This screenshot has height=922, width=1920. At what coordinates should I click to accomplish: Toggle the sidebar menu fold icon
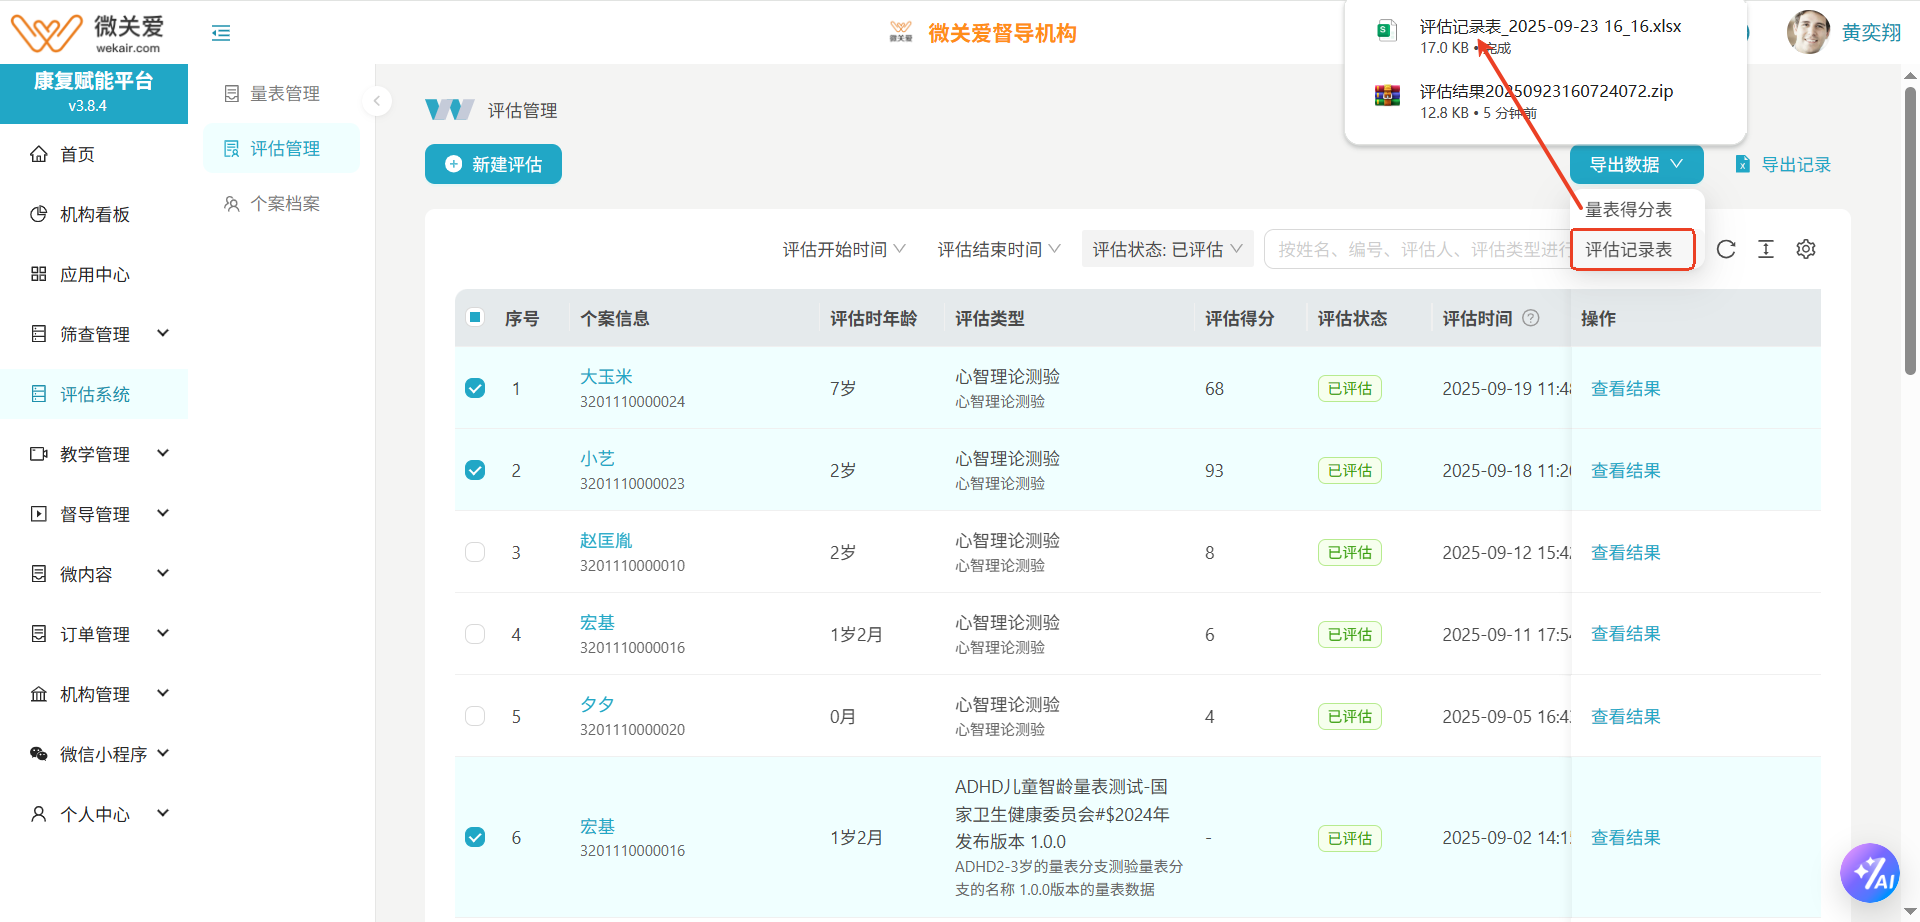(x=221, y=33)
